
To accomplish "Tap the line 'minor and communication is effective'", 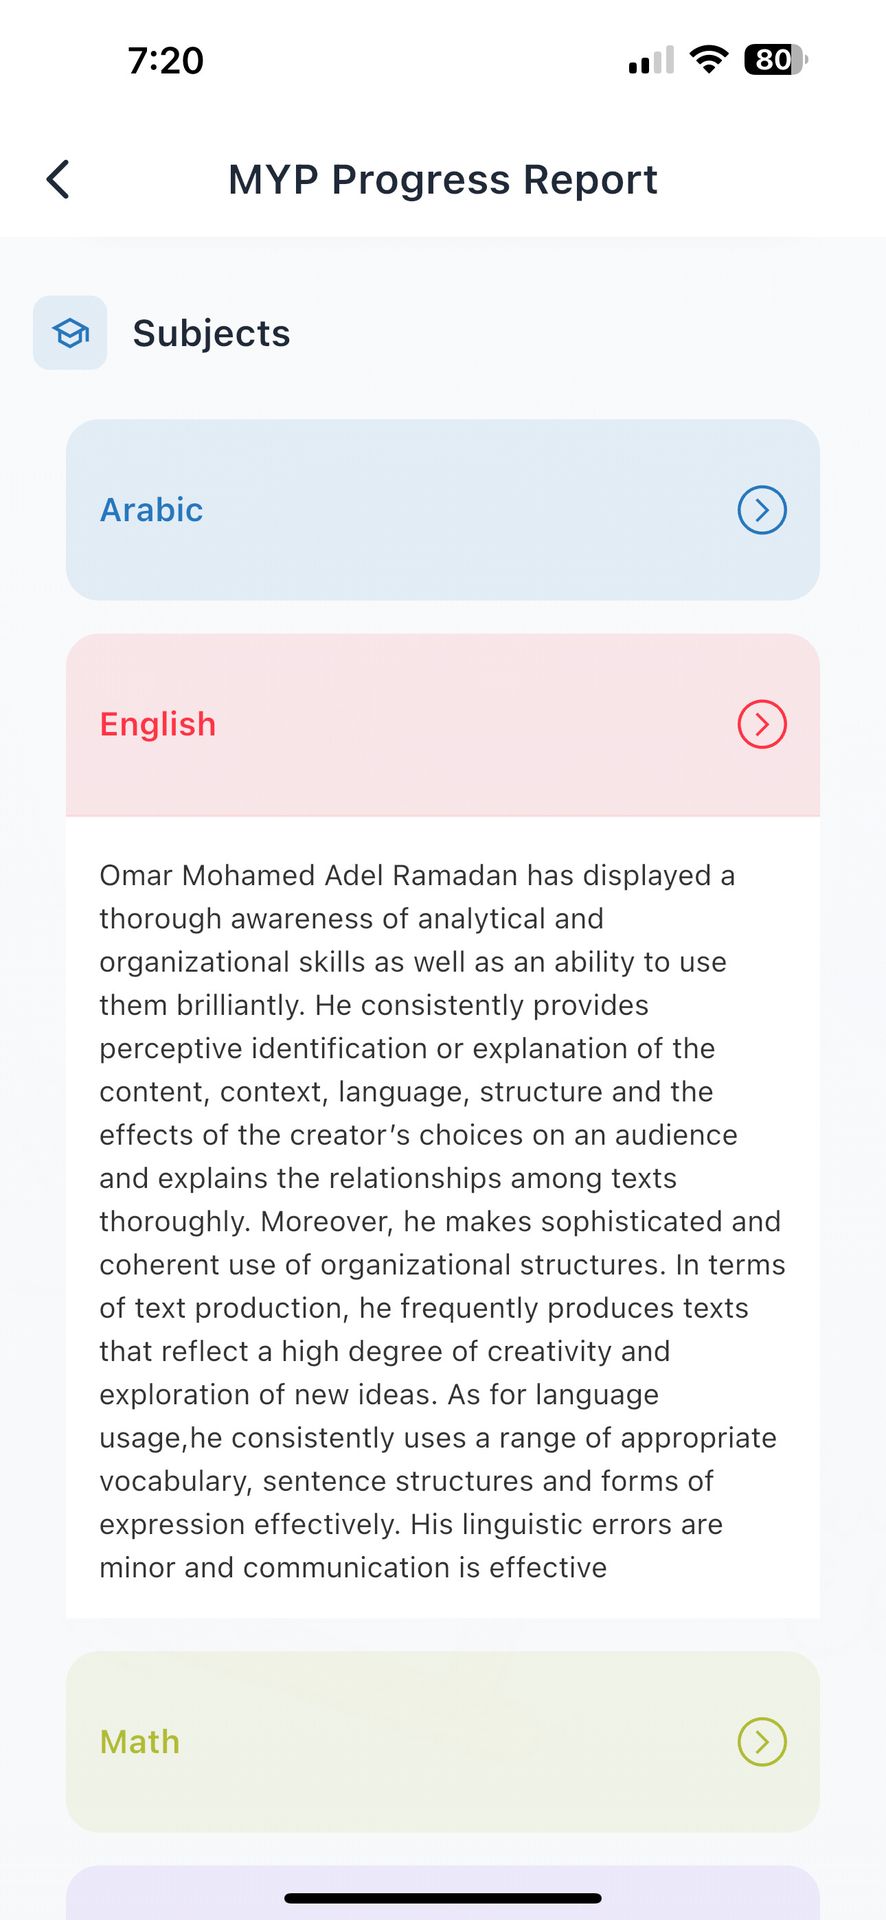I will coord(353,1567).
